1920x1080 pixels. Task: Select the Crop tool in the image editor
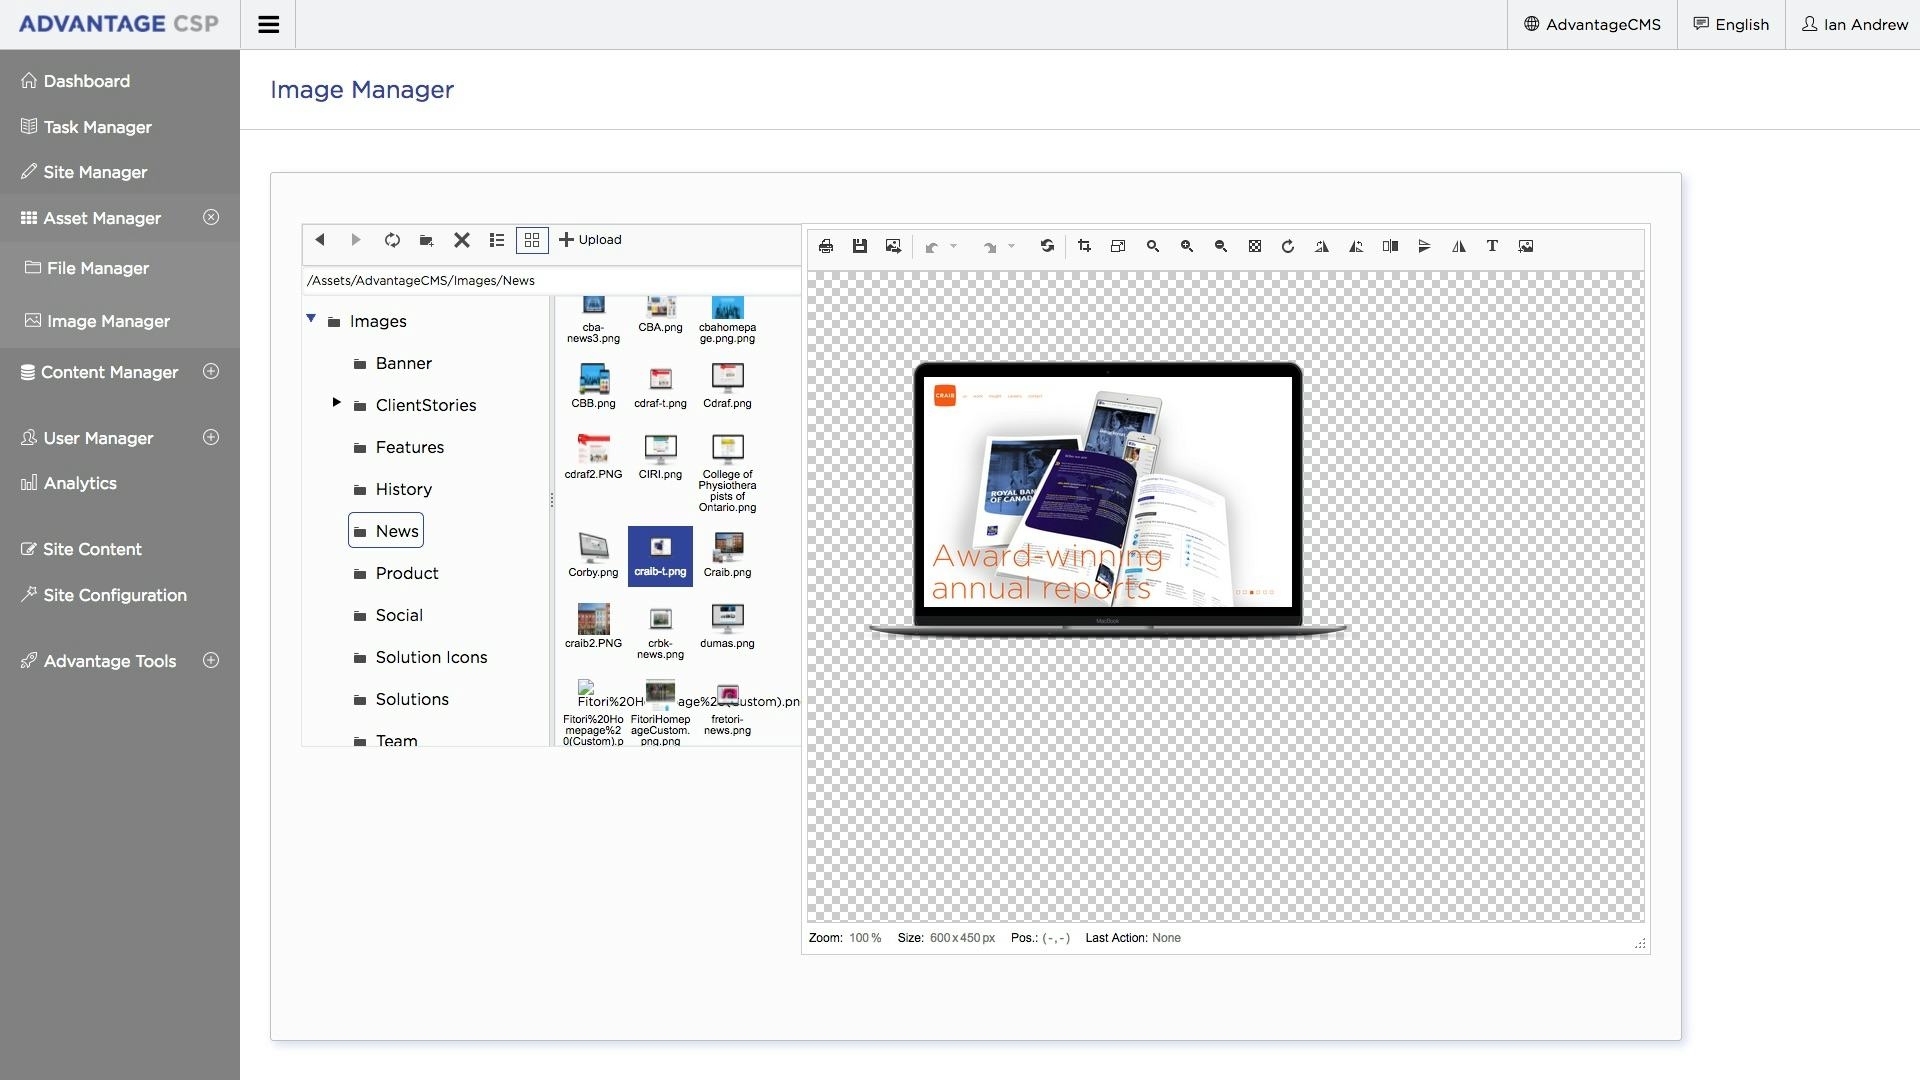(1085, 246)
